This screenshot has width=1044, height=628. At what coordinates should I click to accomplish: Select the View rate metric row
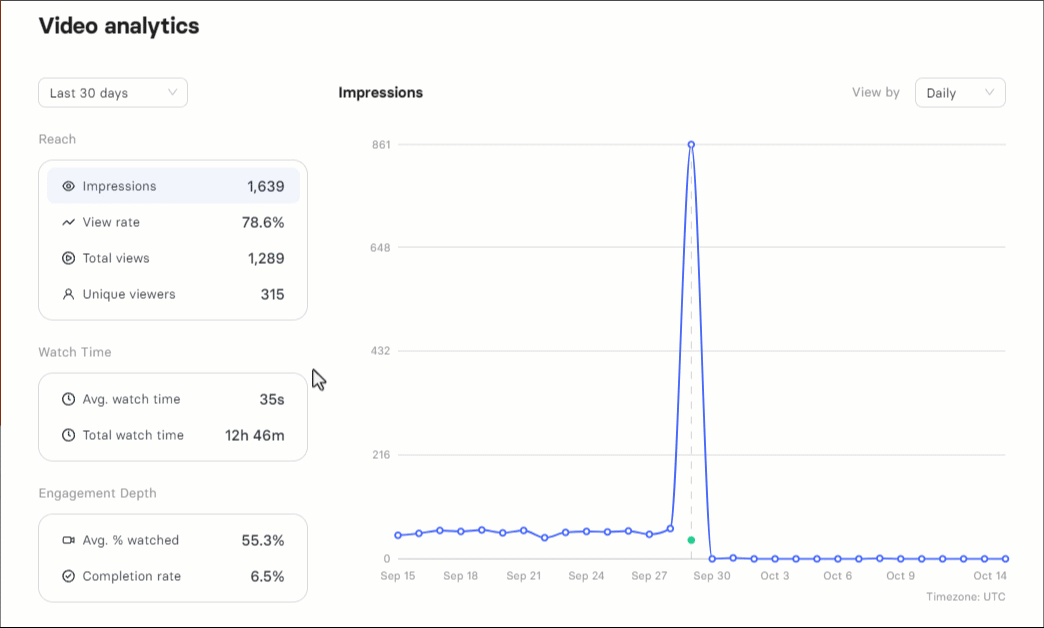click(x=173, y=222)
